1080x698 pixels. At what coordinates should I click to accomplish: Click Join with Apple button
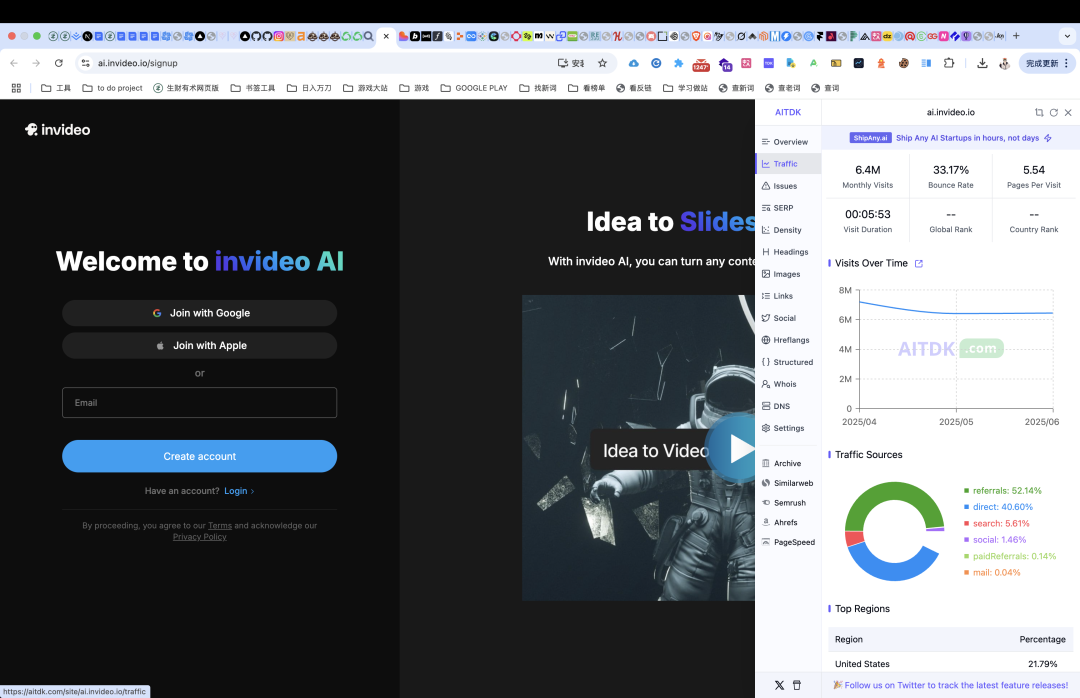(x=200, y=345)
